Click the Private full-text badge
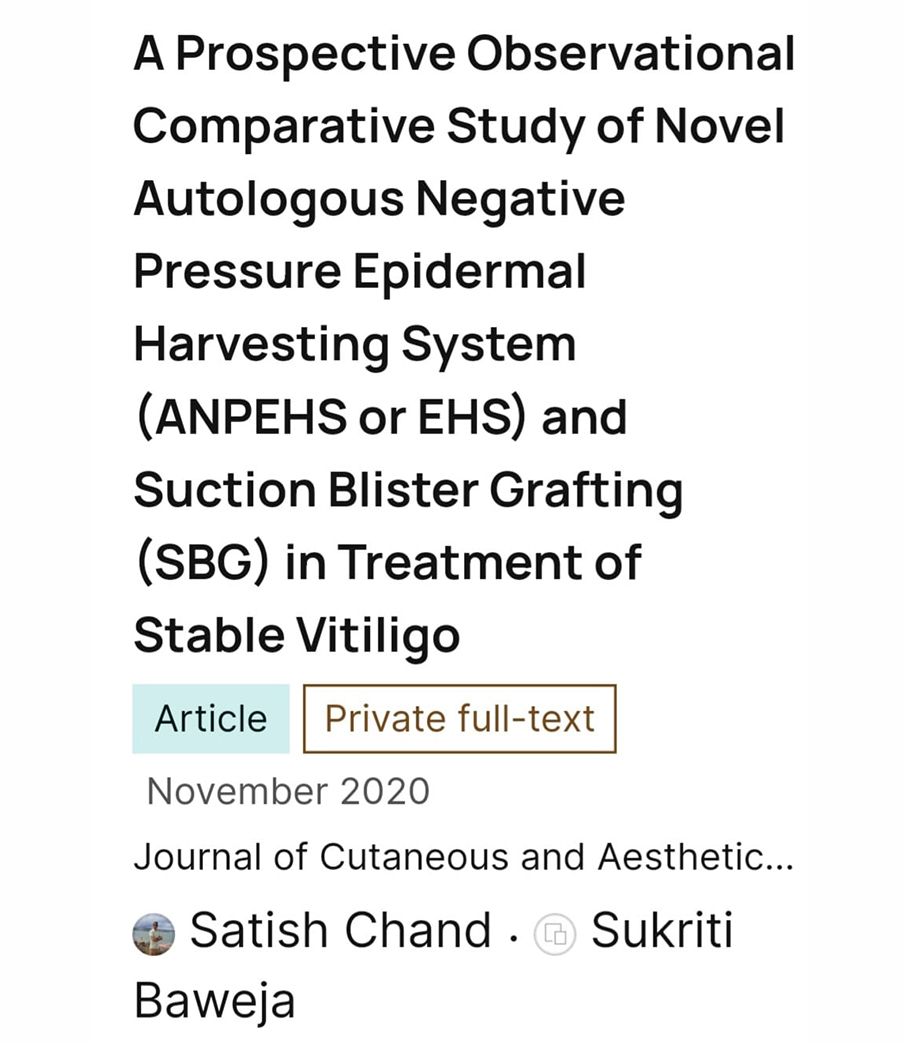This screenshot has width=903, height=1045. point(459,719)
